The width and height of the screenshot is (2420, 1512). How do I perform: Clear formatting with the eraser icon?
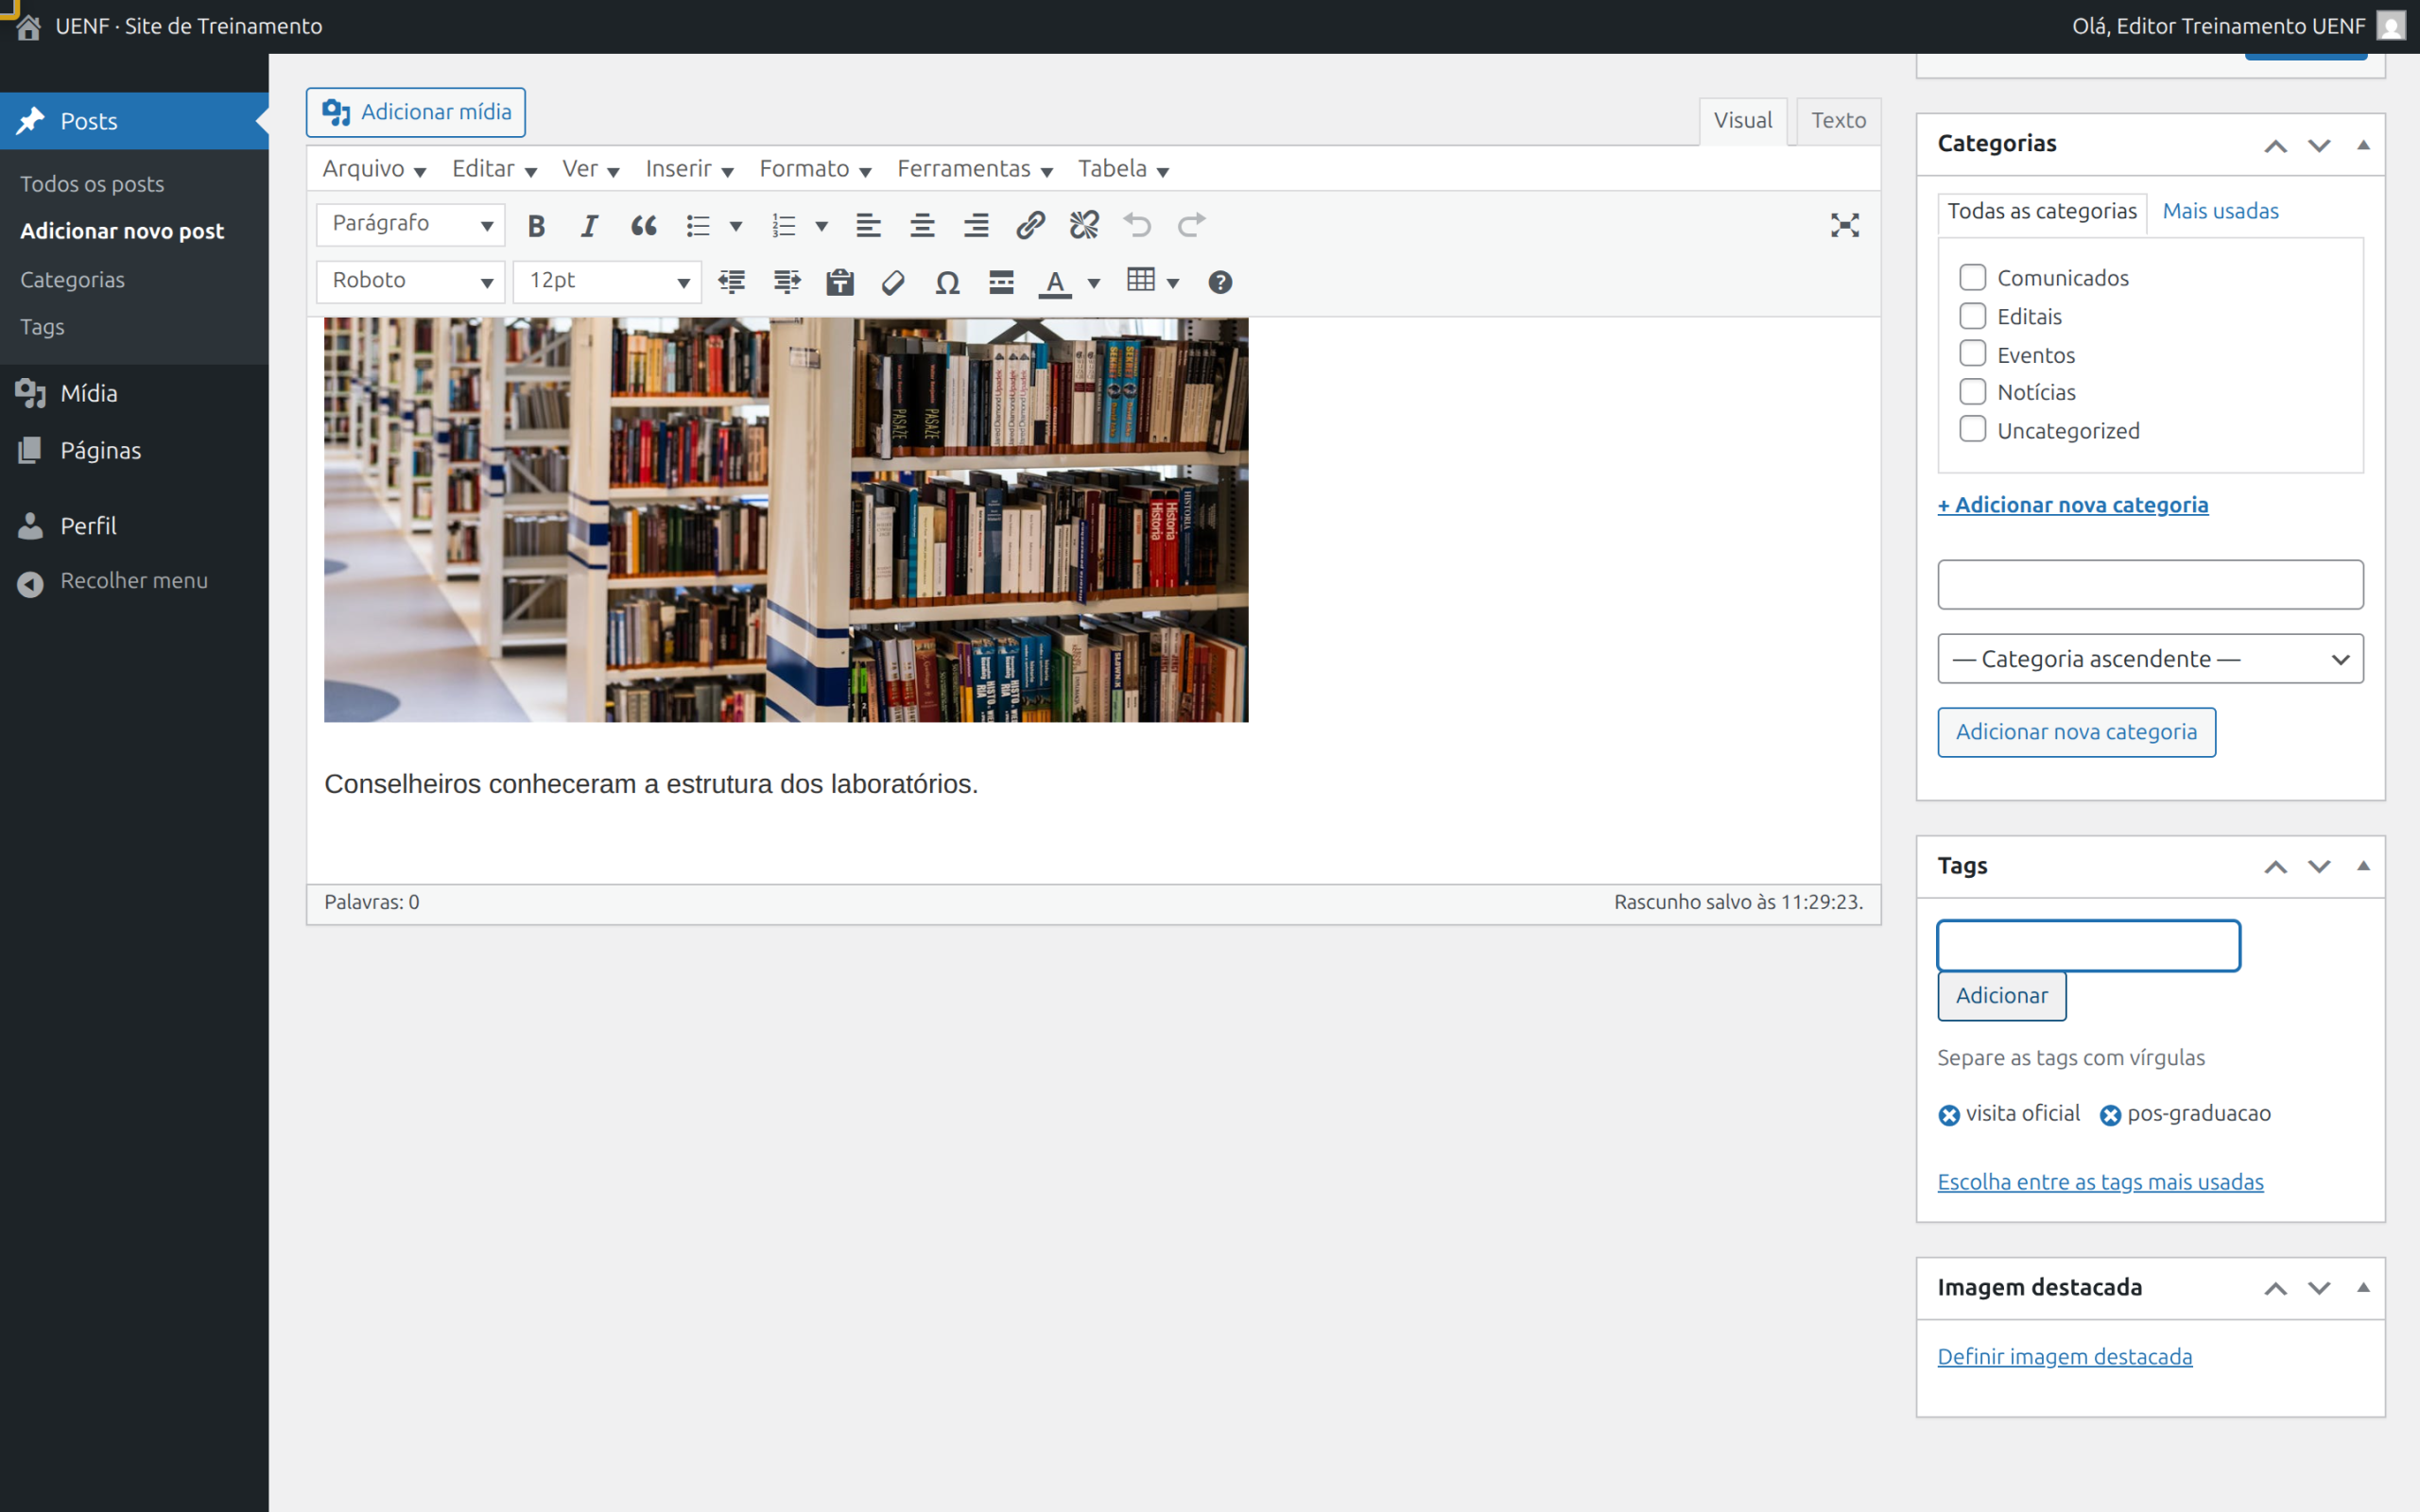pyautogui.click(x=893, y=283)
